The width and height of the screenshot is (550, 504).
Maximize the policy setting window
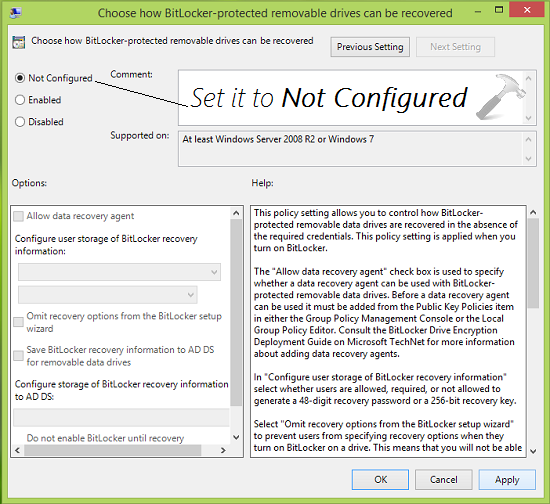pyautogui.click(x=499, y=10)
